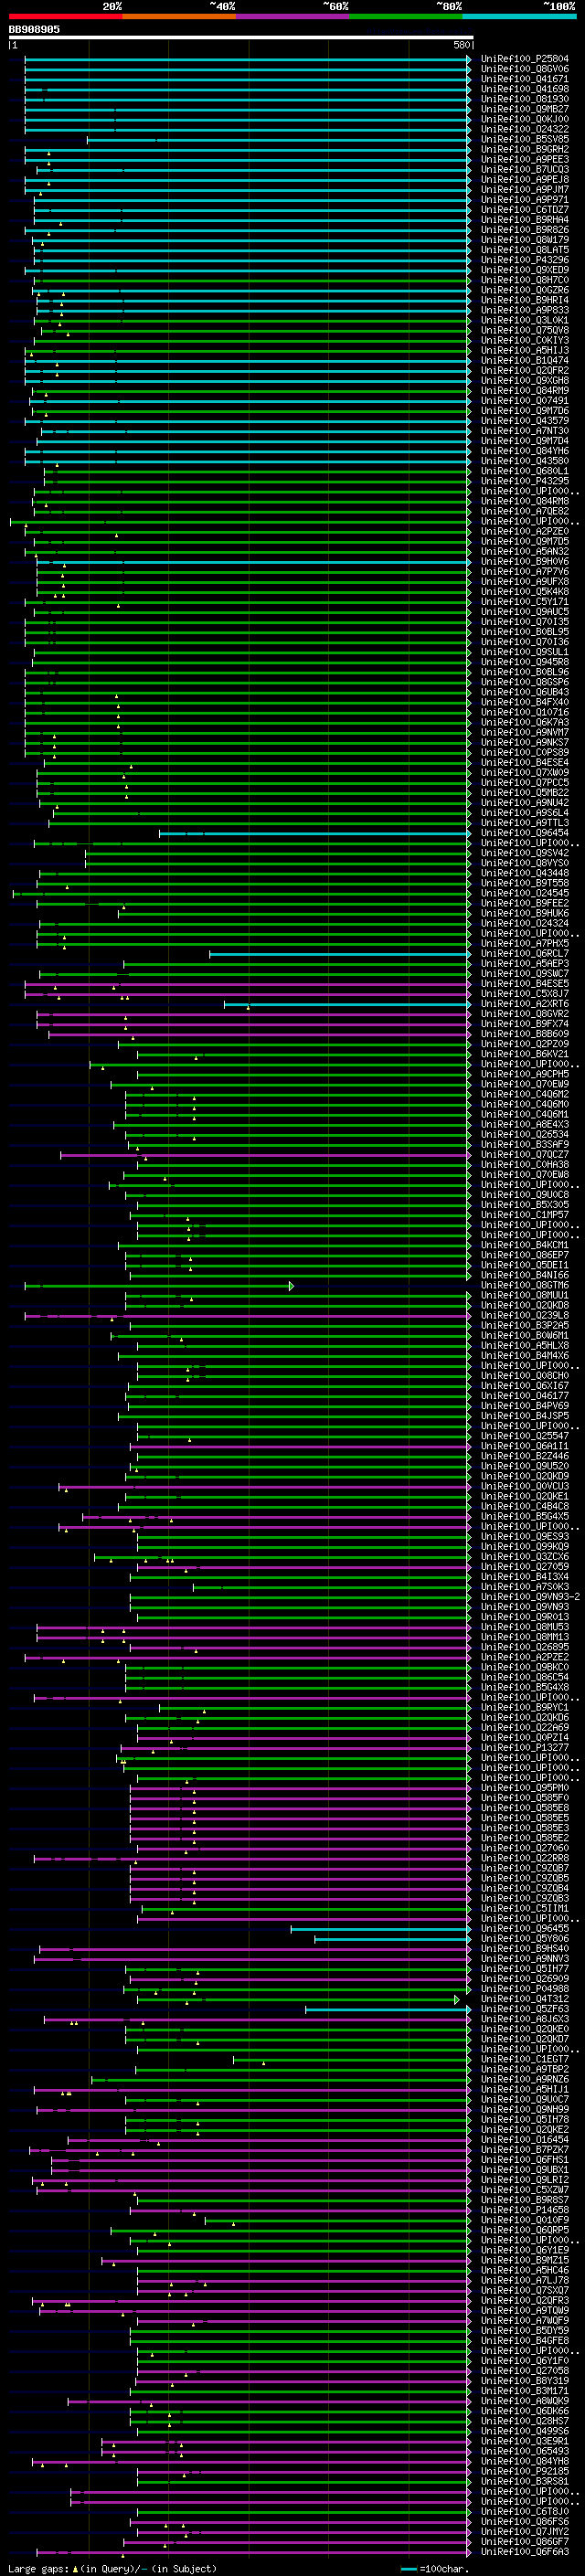Screen dimensions: 585x2576
Task: Click the Large gaps legend text
Action: [x=112, y=2568]
